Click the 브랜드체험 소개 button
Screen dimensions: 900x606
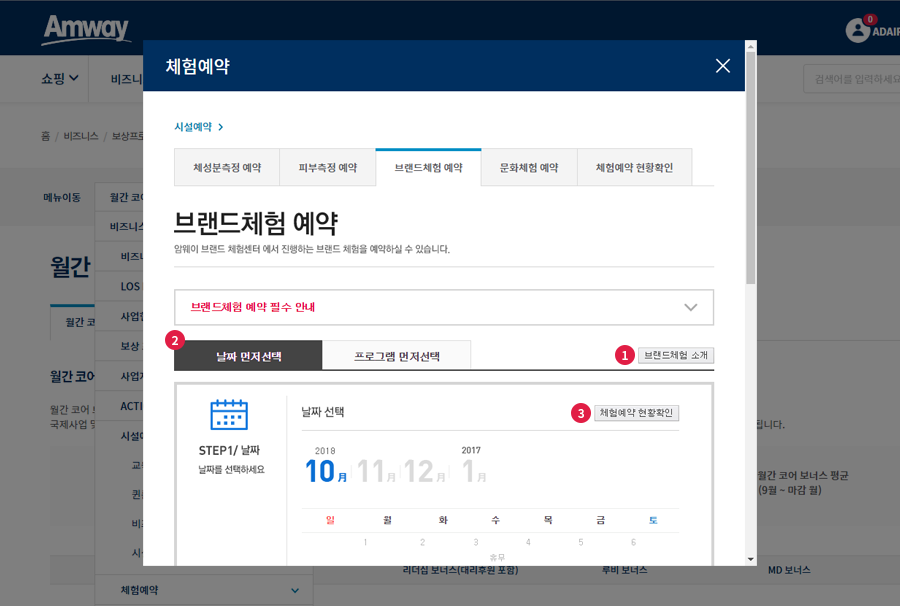(676, 355)
